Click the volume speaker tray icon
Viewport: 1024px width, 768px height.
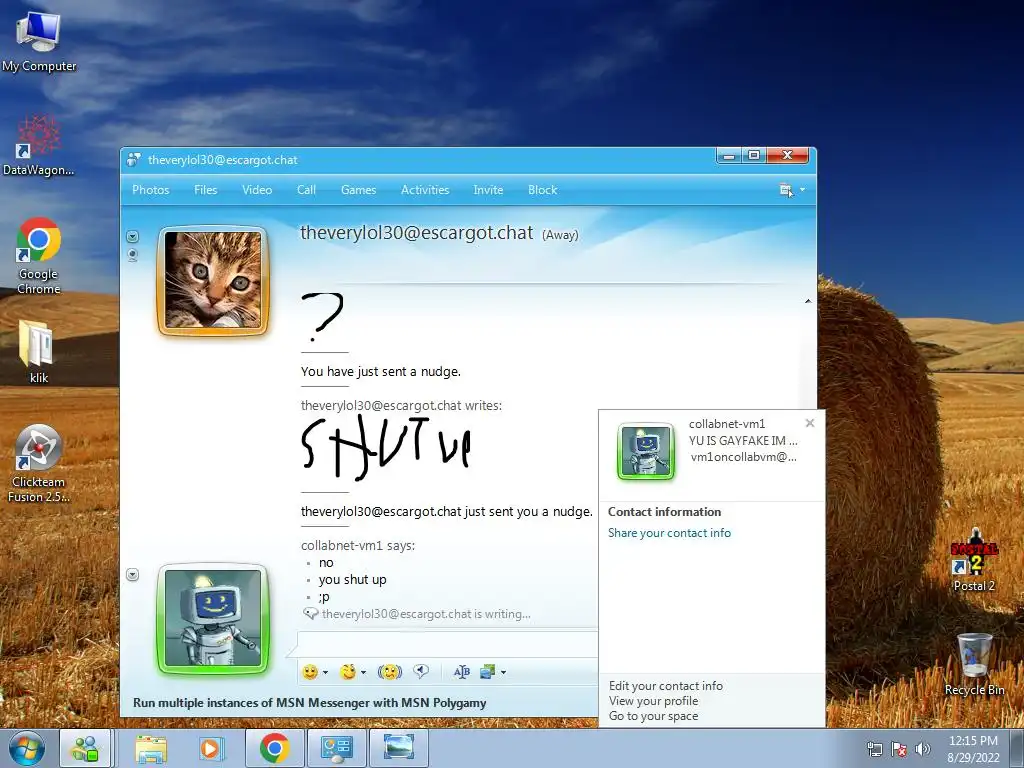click(x=923, y=749)
